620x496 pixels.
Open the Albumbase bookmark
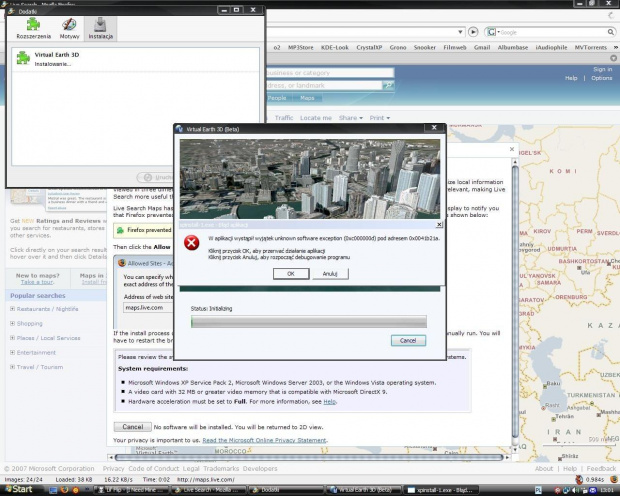tap(513, 47)
